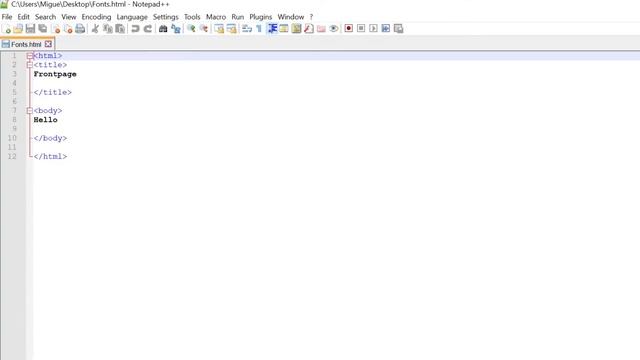Screen dimensions: 640x360
Task: Open the Macro menu
Action: tap(216, 17)
